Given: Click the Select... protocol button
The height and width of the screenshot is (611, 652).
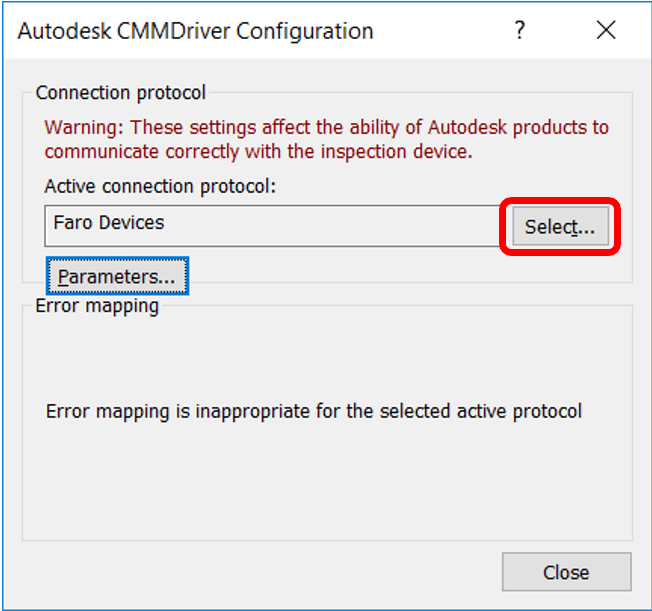Looking at the screenshot, I should pos(560,227).
